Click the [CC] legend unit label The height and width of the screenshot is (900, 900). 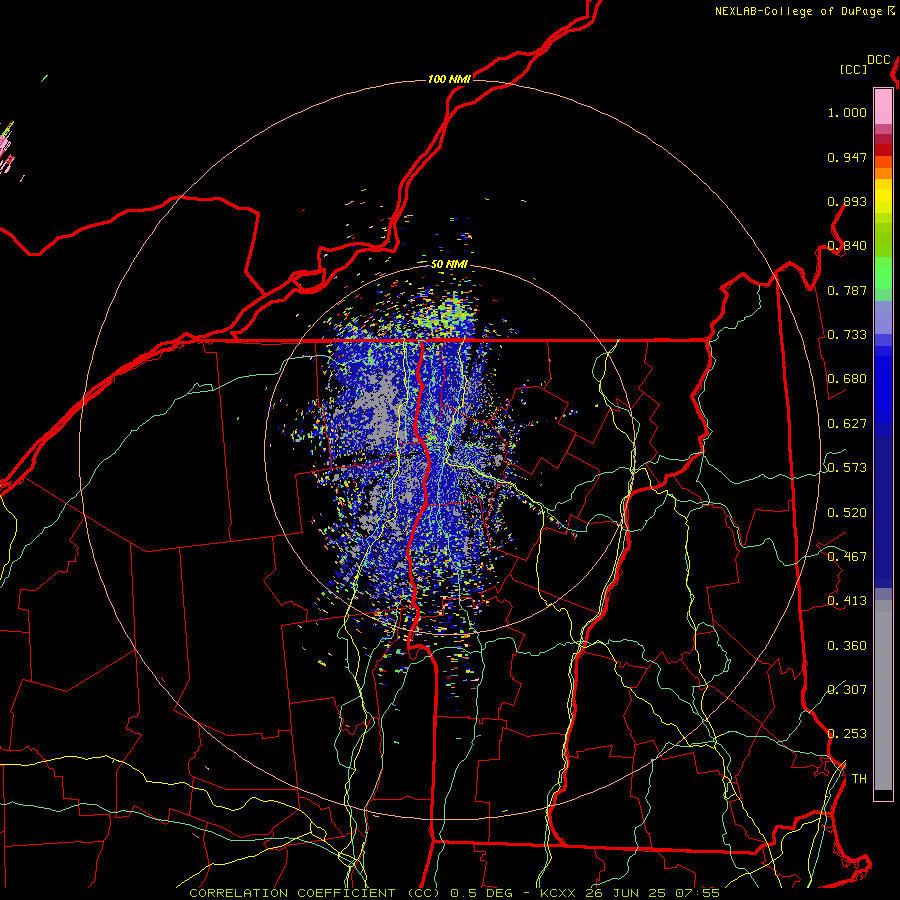click(854, 69)
